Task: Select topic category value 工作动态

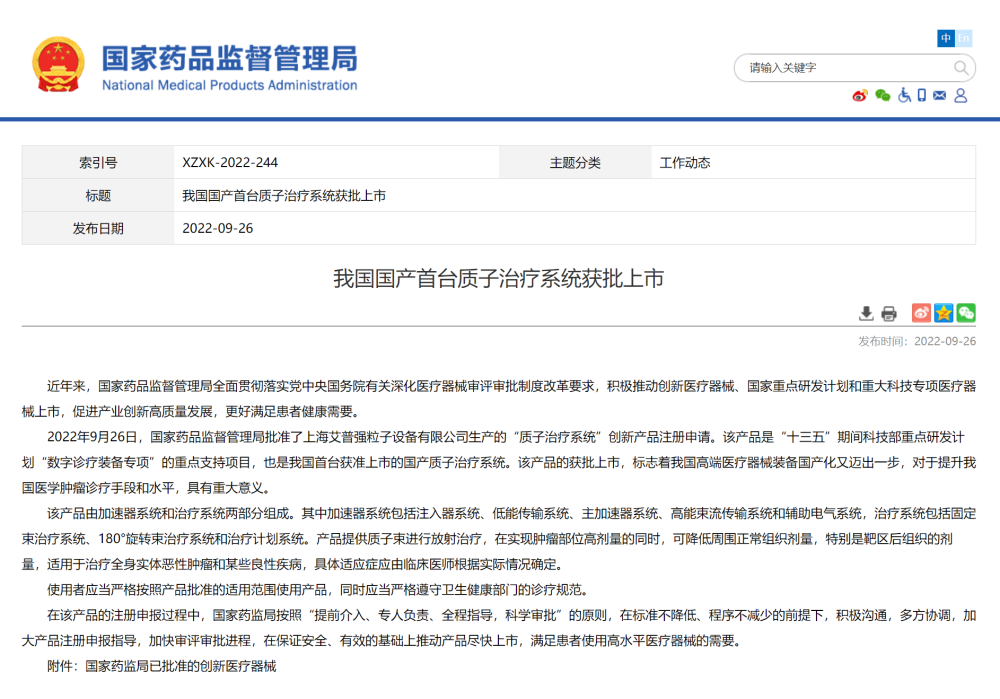Action: click(685, 163)
